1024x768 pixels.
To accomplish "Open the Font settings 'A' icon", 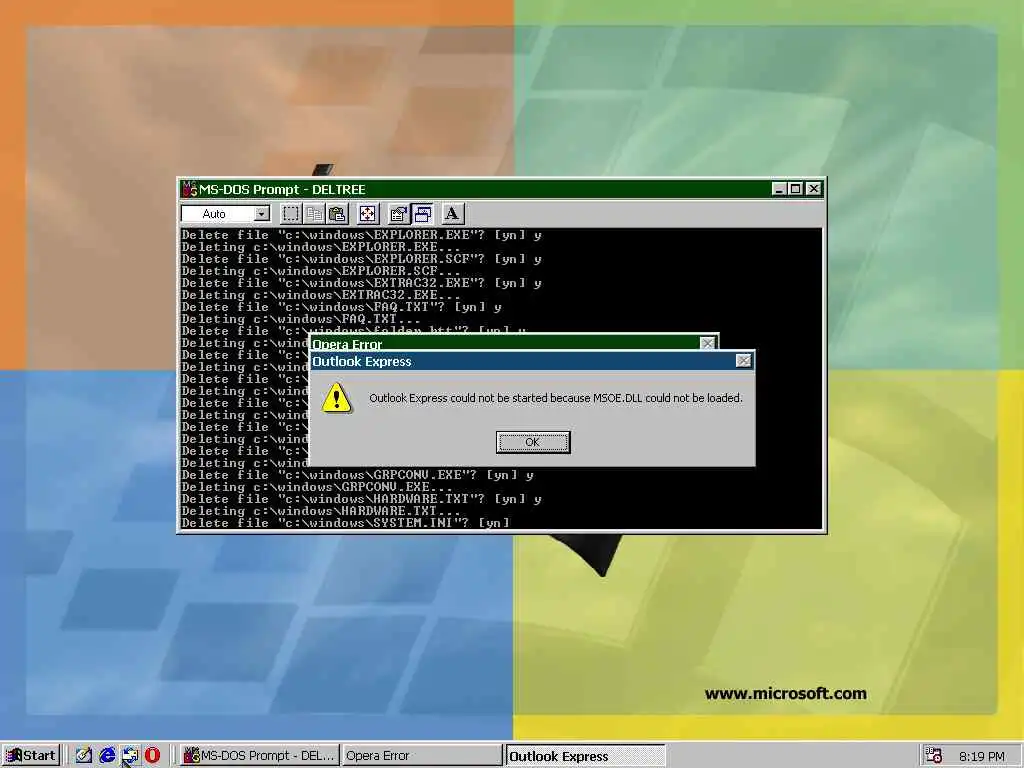I will click(x=452, y=214).
